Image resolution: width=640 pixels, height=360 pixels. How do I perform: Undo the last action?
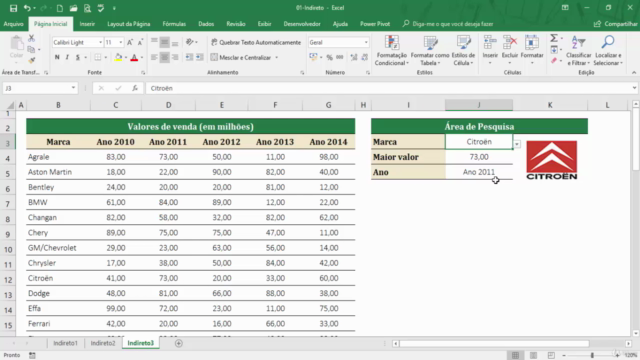point(27,8)
